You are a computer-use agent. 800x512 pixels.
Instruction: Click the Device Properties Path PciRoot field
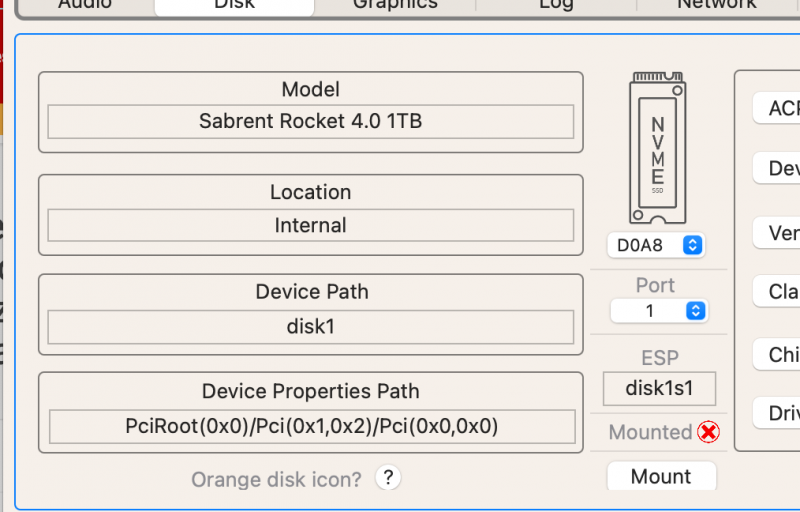point(311,426)
